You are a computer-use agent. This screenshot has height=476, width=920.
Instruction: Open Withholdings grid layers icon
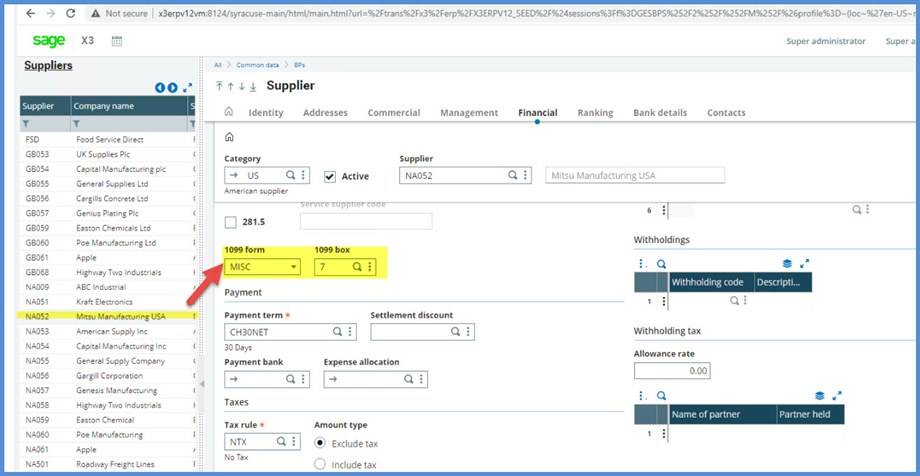click(787, 264)
